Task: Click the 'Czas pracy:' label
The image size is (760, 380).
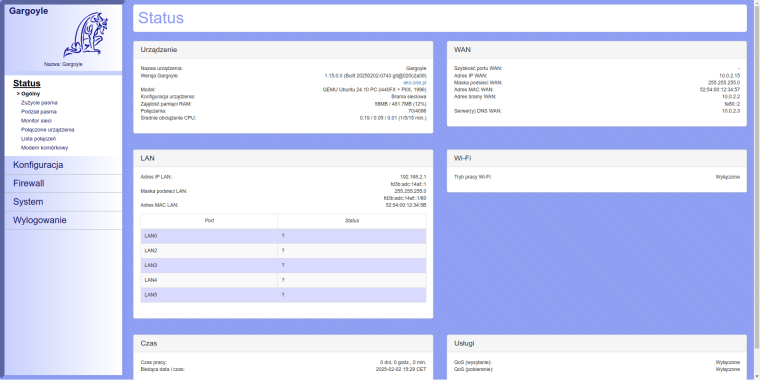Action: point(154,362)
